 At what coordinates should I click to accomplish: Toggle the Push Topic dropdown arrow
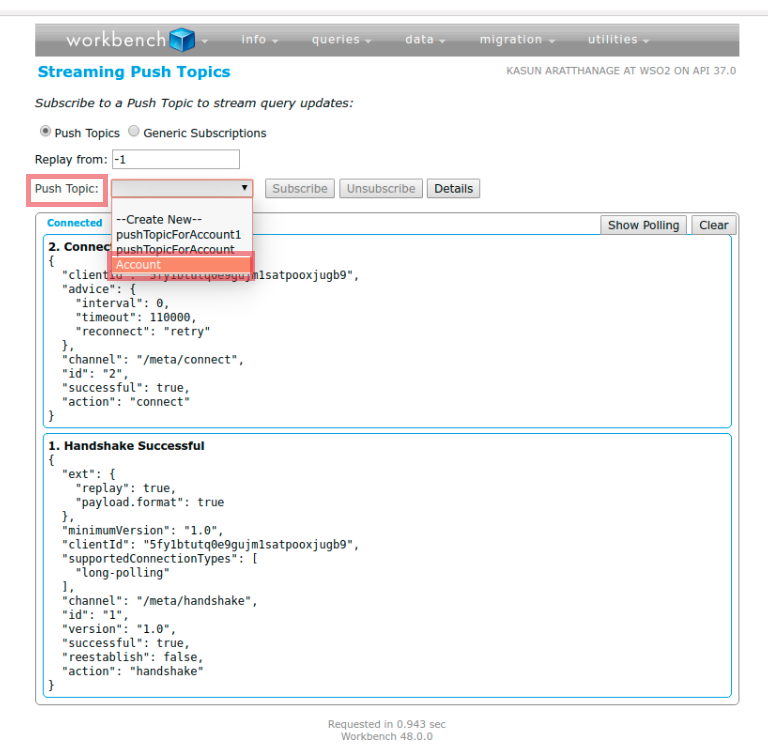pyautogui.click(x=244, y=188)
